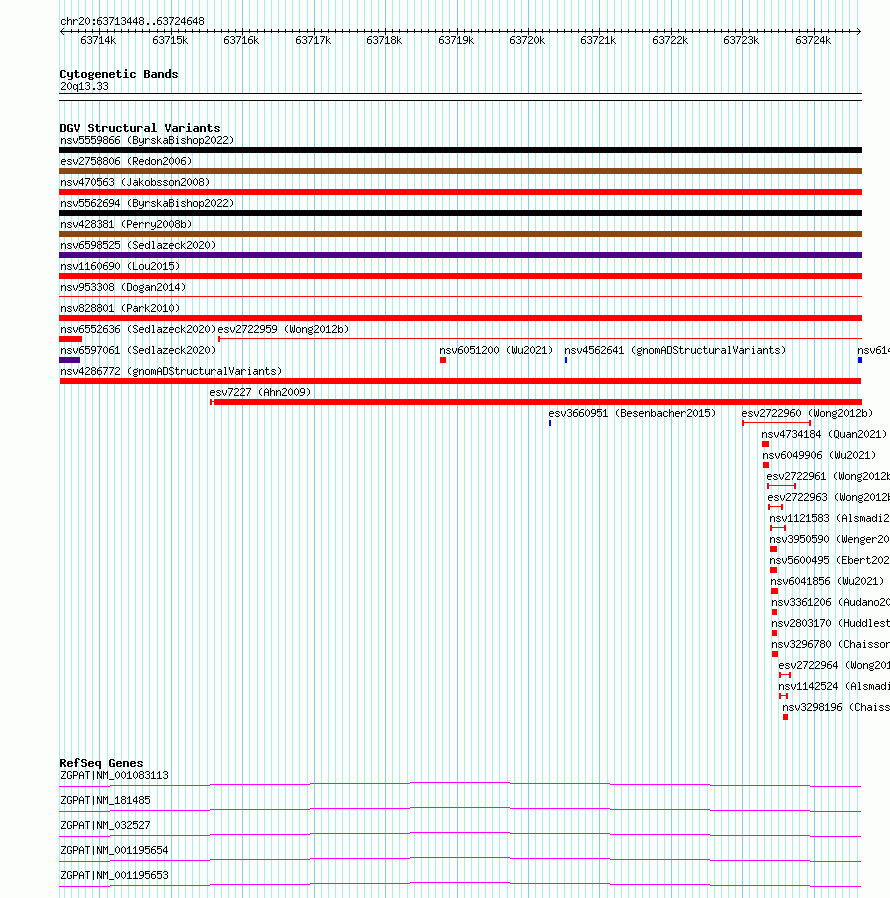Click the red esv7227 variant bar
Viewport: 890px width, 898px height.
pyautogui.click(x=536, y=402)
